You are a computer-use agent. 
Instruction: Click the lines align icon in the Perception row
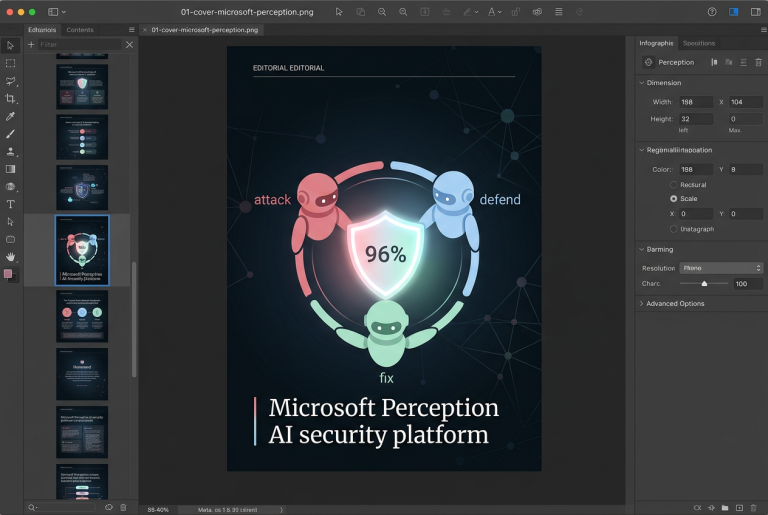point(744,62)
